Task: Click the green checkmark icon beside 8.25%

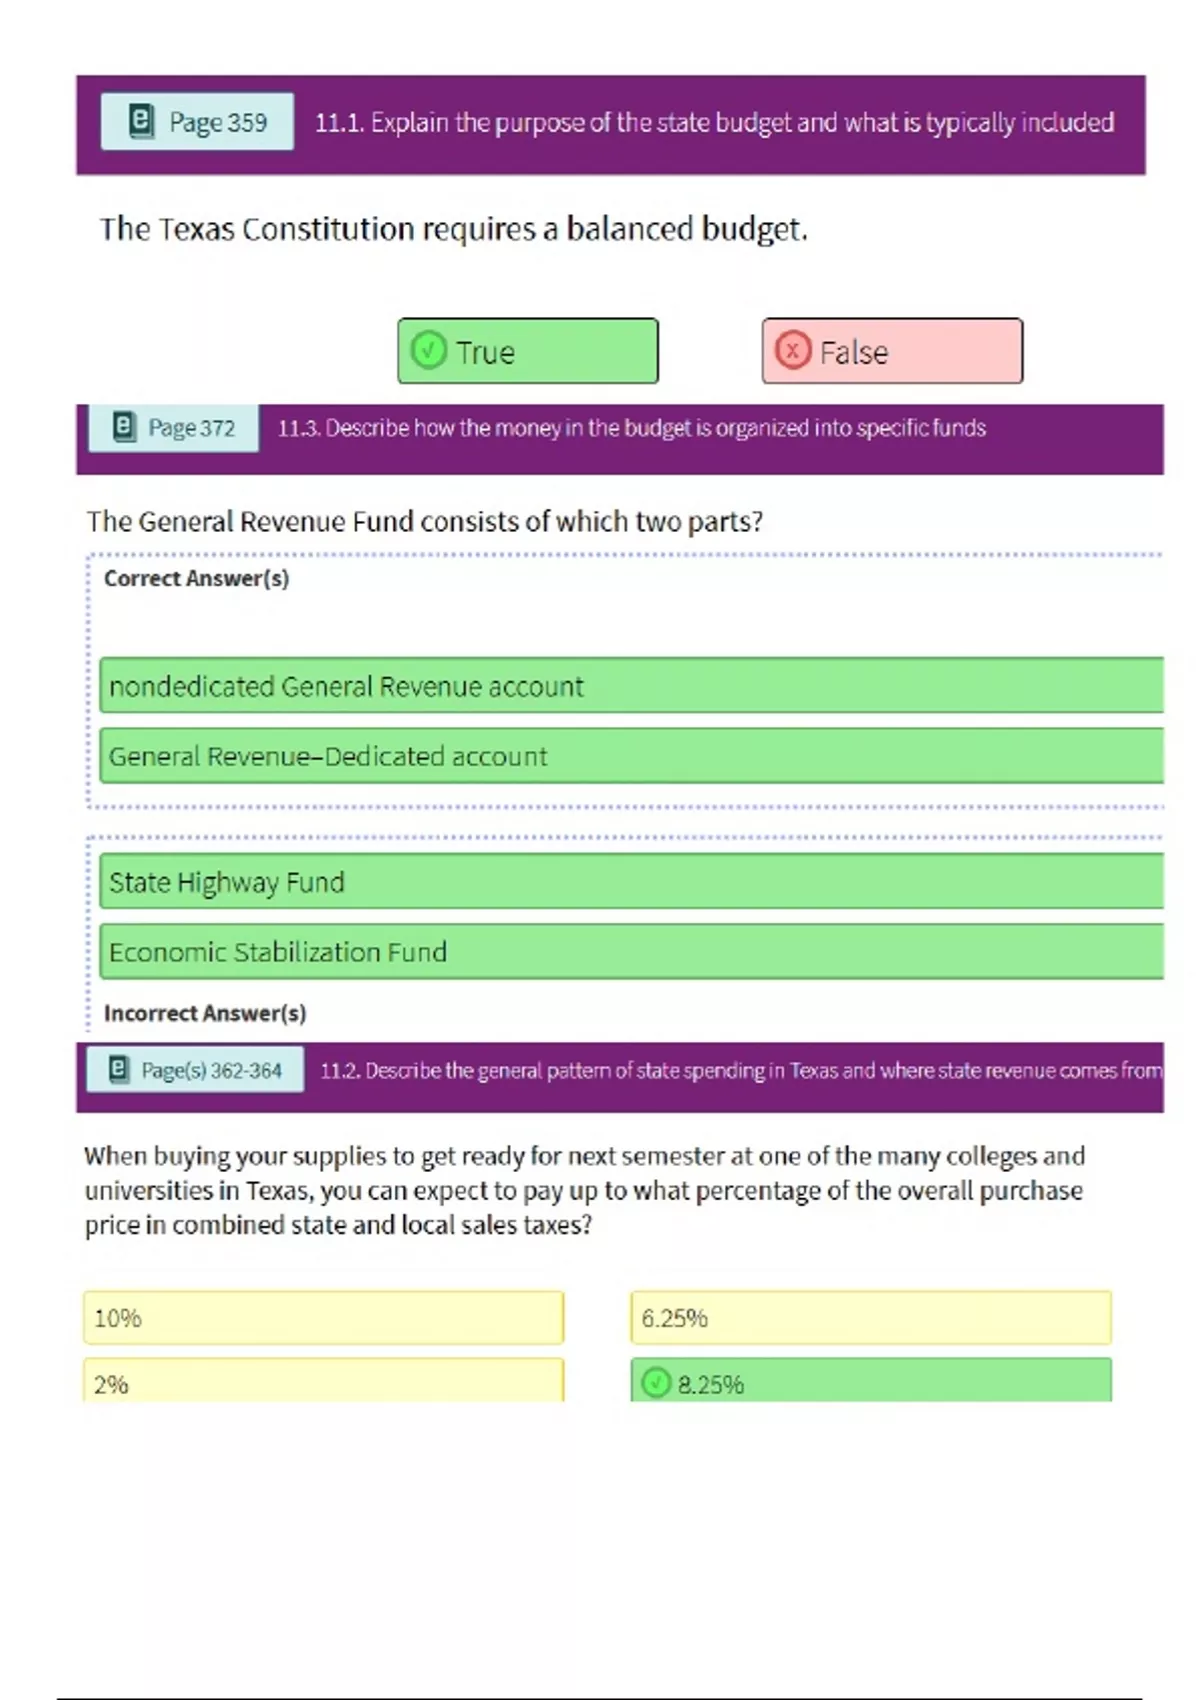Action: pos(656,1383)
